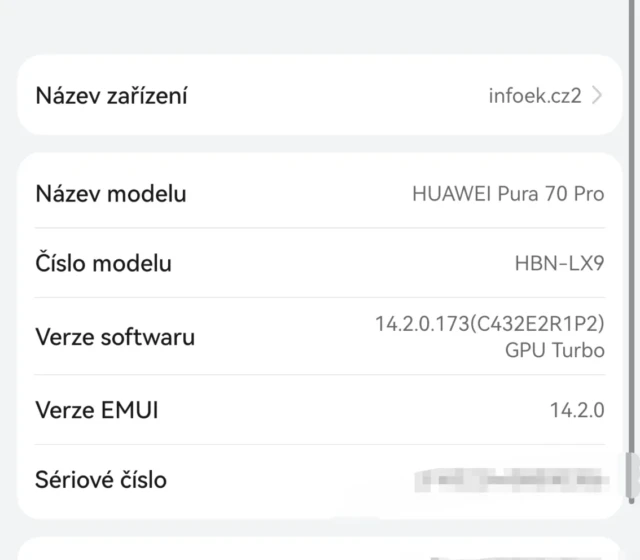Click the HUAWEI Pura 70 Pro value
Image resolution: width=640 pixels, height=560 pixels.
tap(508, 194)
